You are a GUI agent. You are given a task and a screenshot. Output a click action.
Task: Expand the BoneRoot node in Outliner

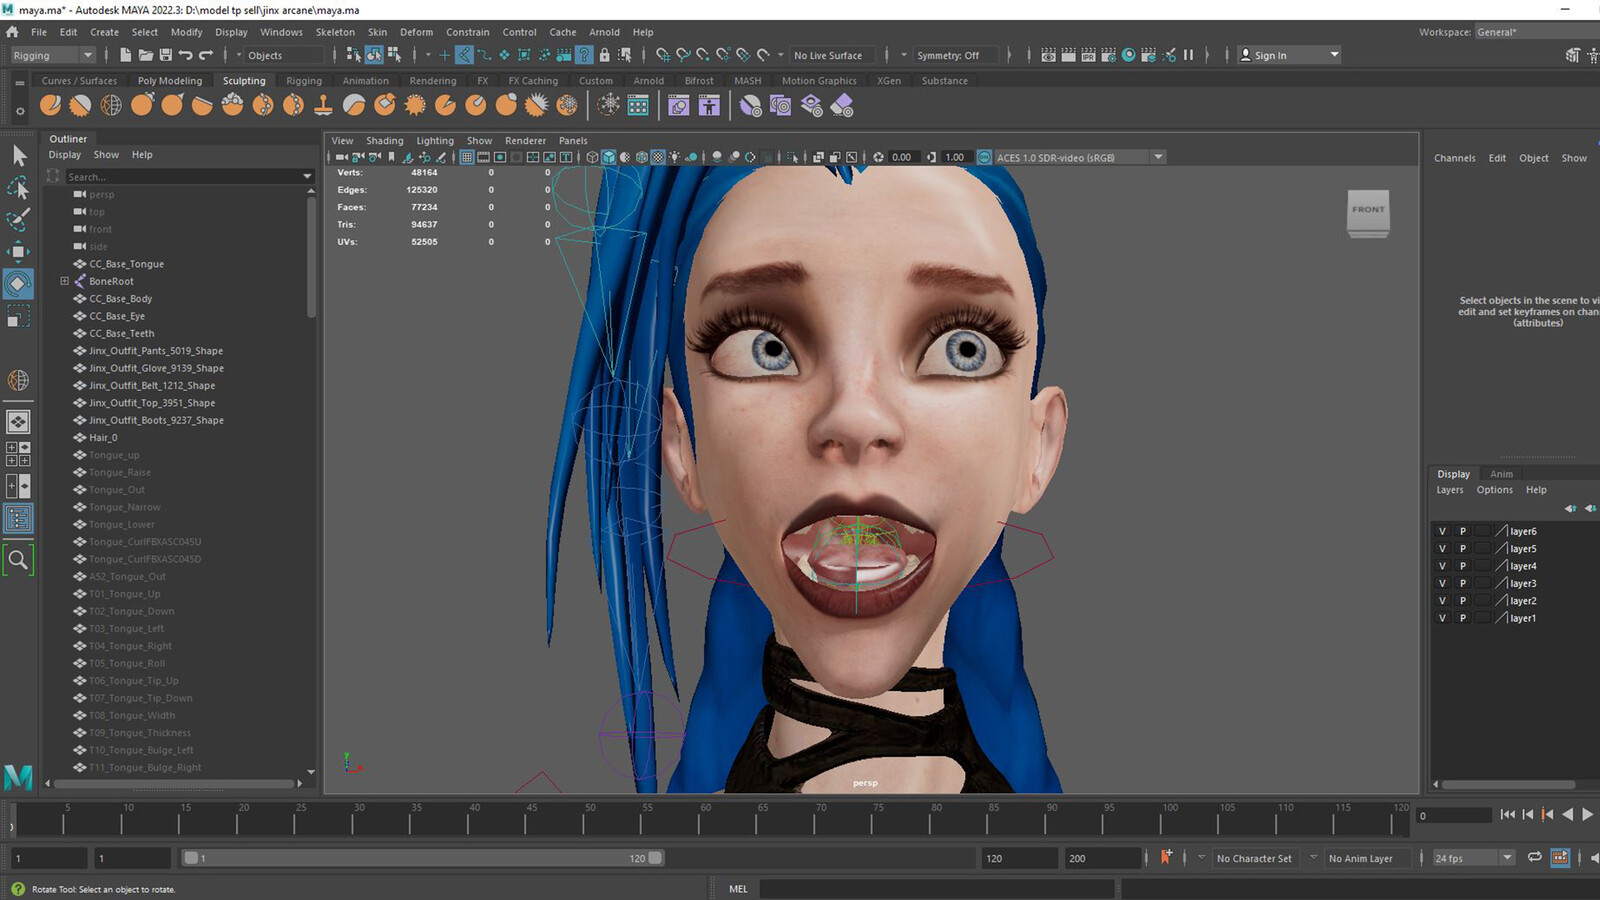[65, 281]
